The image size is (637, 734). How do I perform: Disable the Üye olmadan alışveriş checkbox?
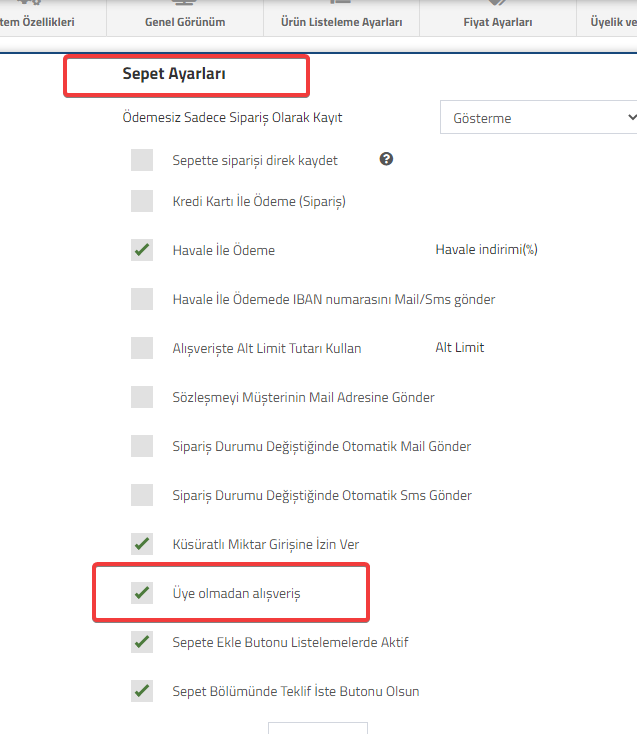coord(142,593)
